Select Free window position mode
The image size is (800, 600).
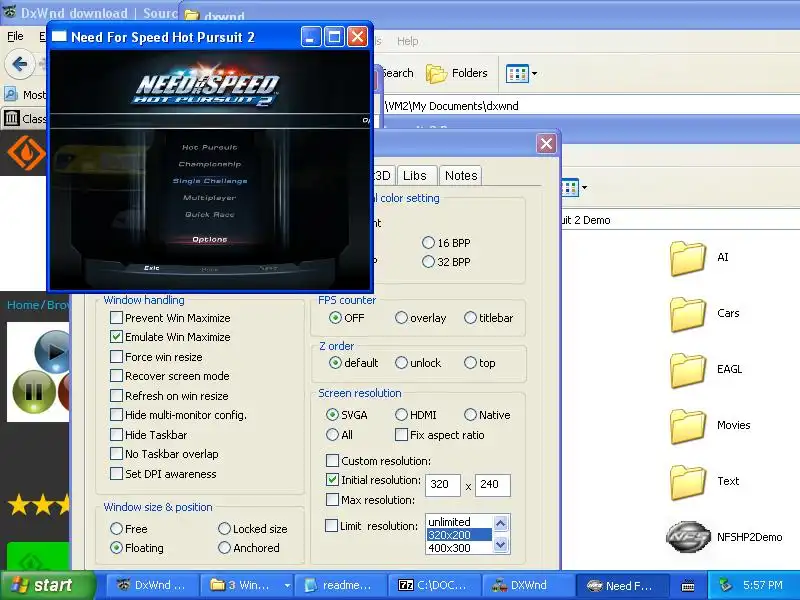click(116, 529)
